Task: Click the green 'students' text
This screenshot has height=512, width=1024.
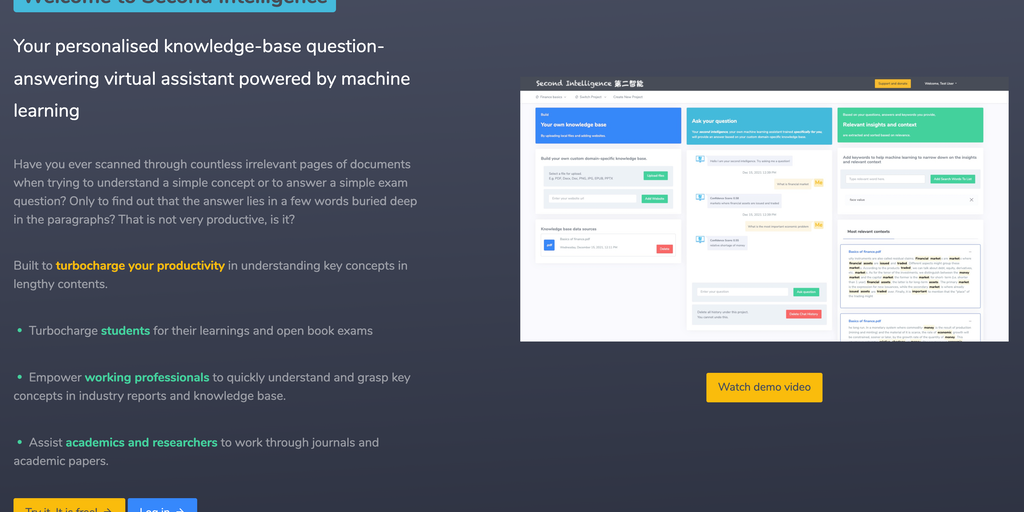Action: pyautogui.click(x=125, y=330)
